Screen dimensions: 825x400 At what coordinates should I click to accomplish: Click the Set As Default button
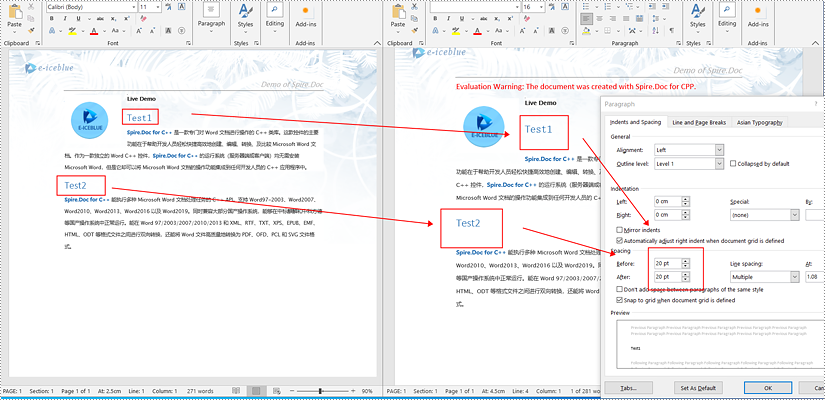tap(698, 388)
